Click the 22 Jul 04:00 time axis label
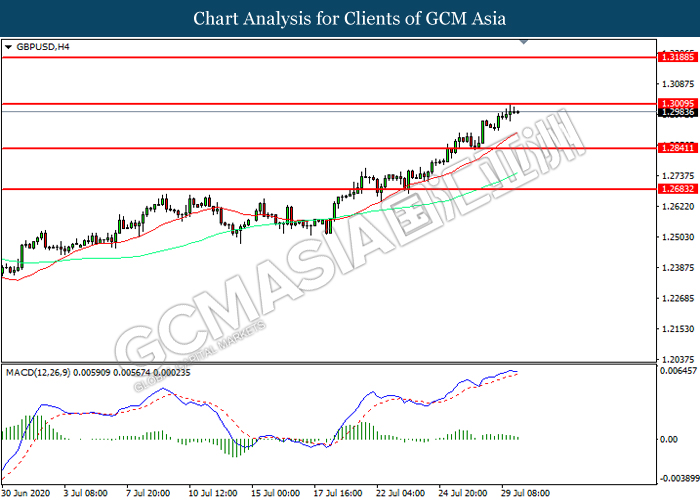700x500 pixels. click(x=399, y=493)
